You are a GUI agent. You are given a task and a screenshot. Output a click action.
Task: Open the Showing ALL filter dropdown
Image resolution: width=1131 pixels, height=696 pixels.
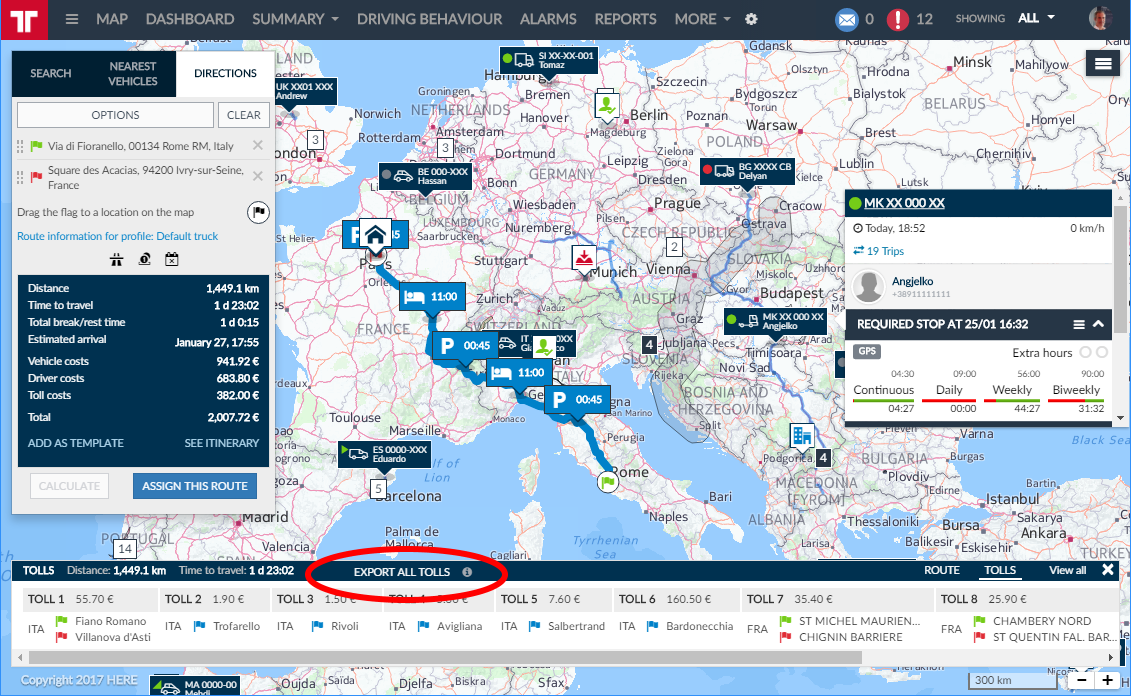pyautogui.click(x=1035, y=18)
